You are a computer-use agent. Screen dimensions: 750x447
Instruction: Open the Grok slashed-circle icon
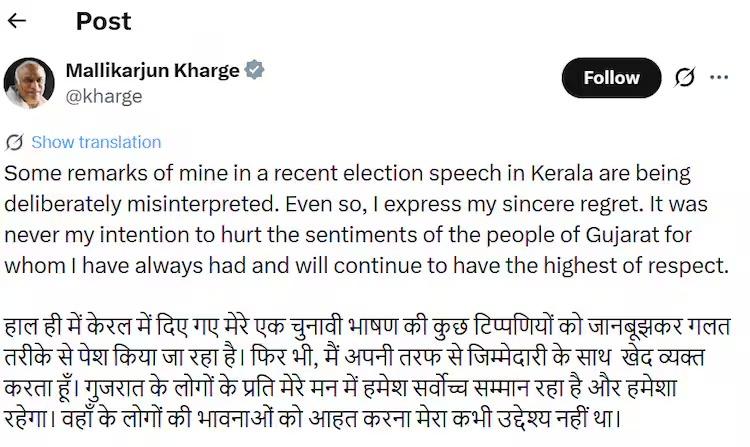pyautogui.click(x=686, y=78)
